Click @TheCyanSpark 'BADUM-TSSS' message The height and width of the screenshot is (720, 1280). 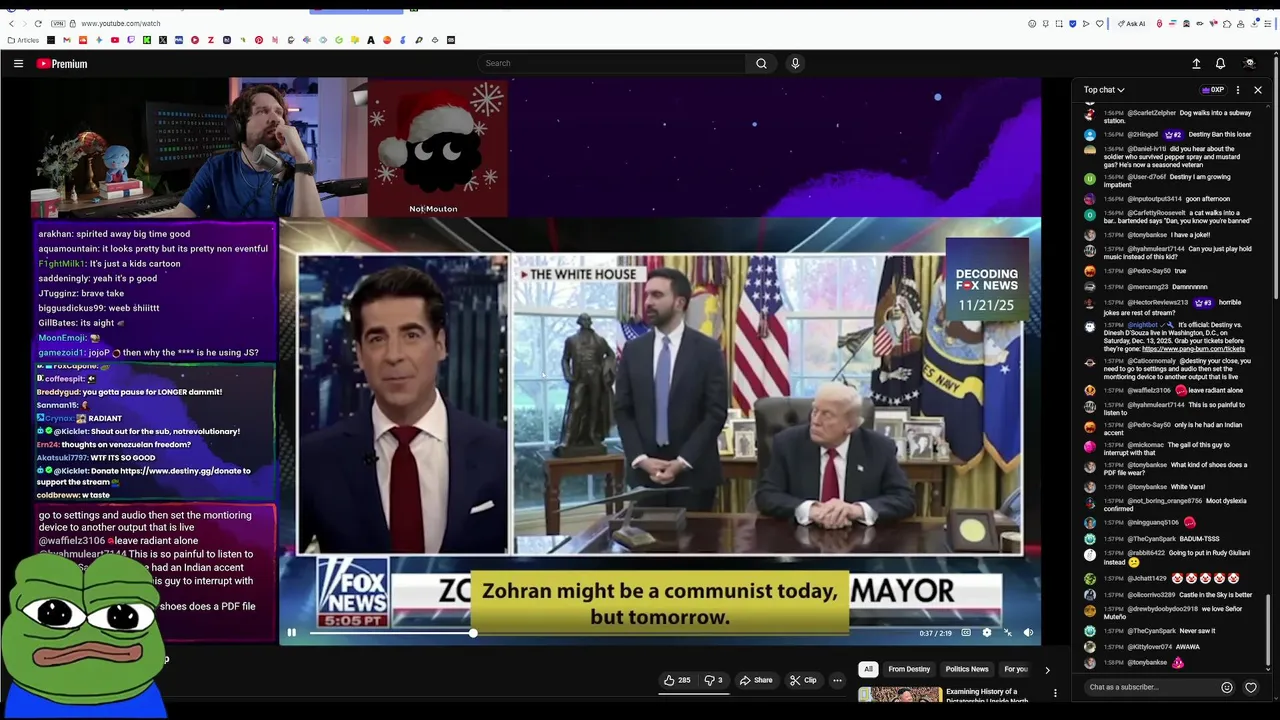point(1161,539)
